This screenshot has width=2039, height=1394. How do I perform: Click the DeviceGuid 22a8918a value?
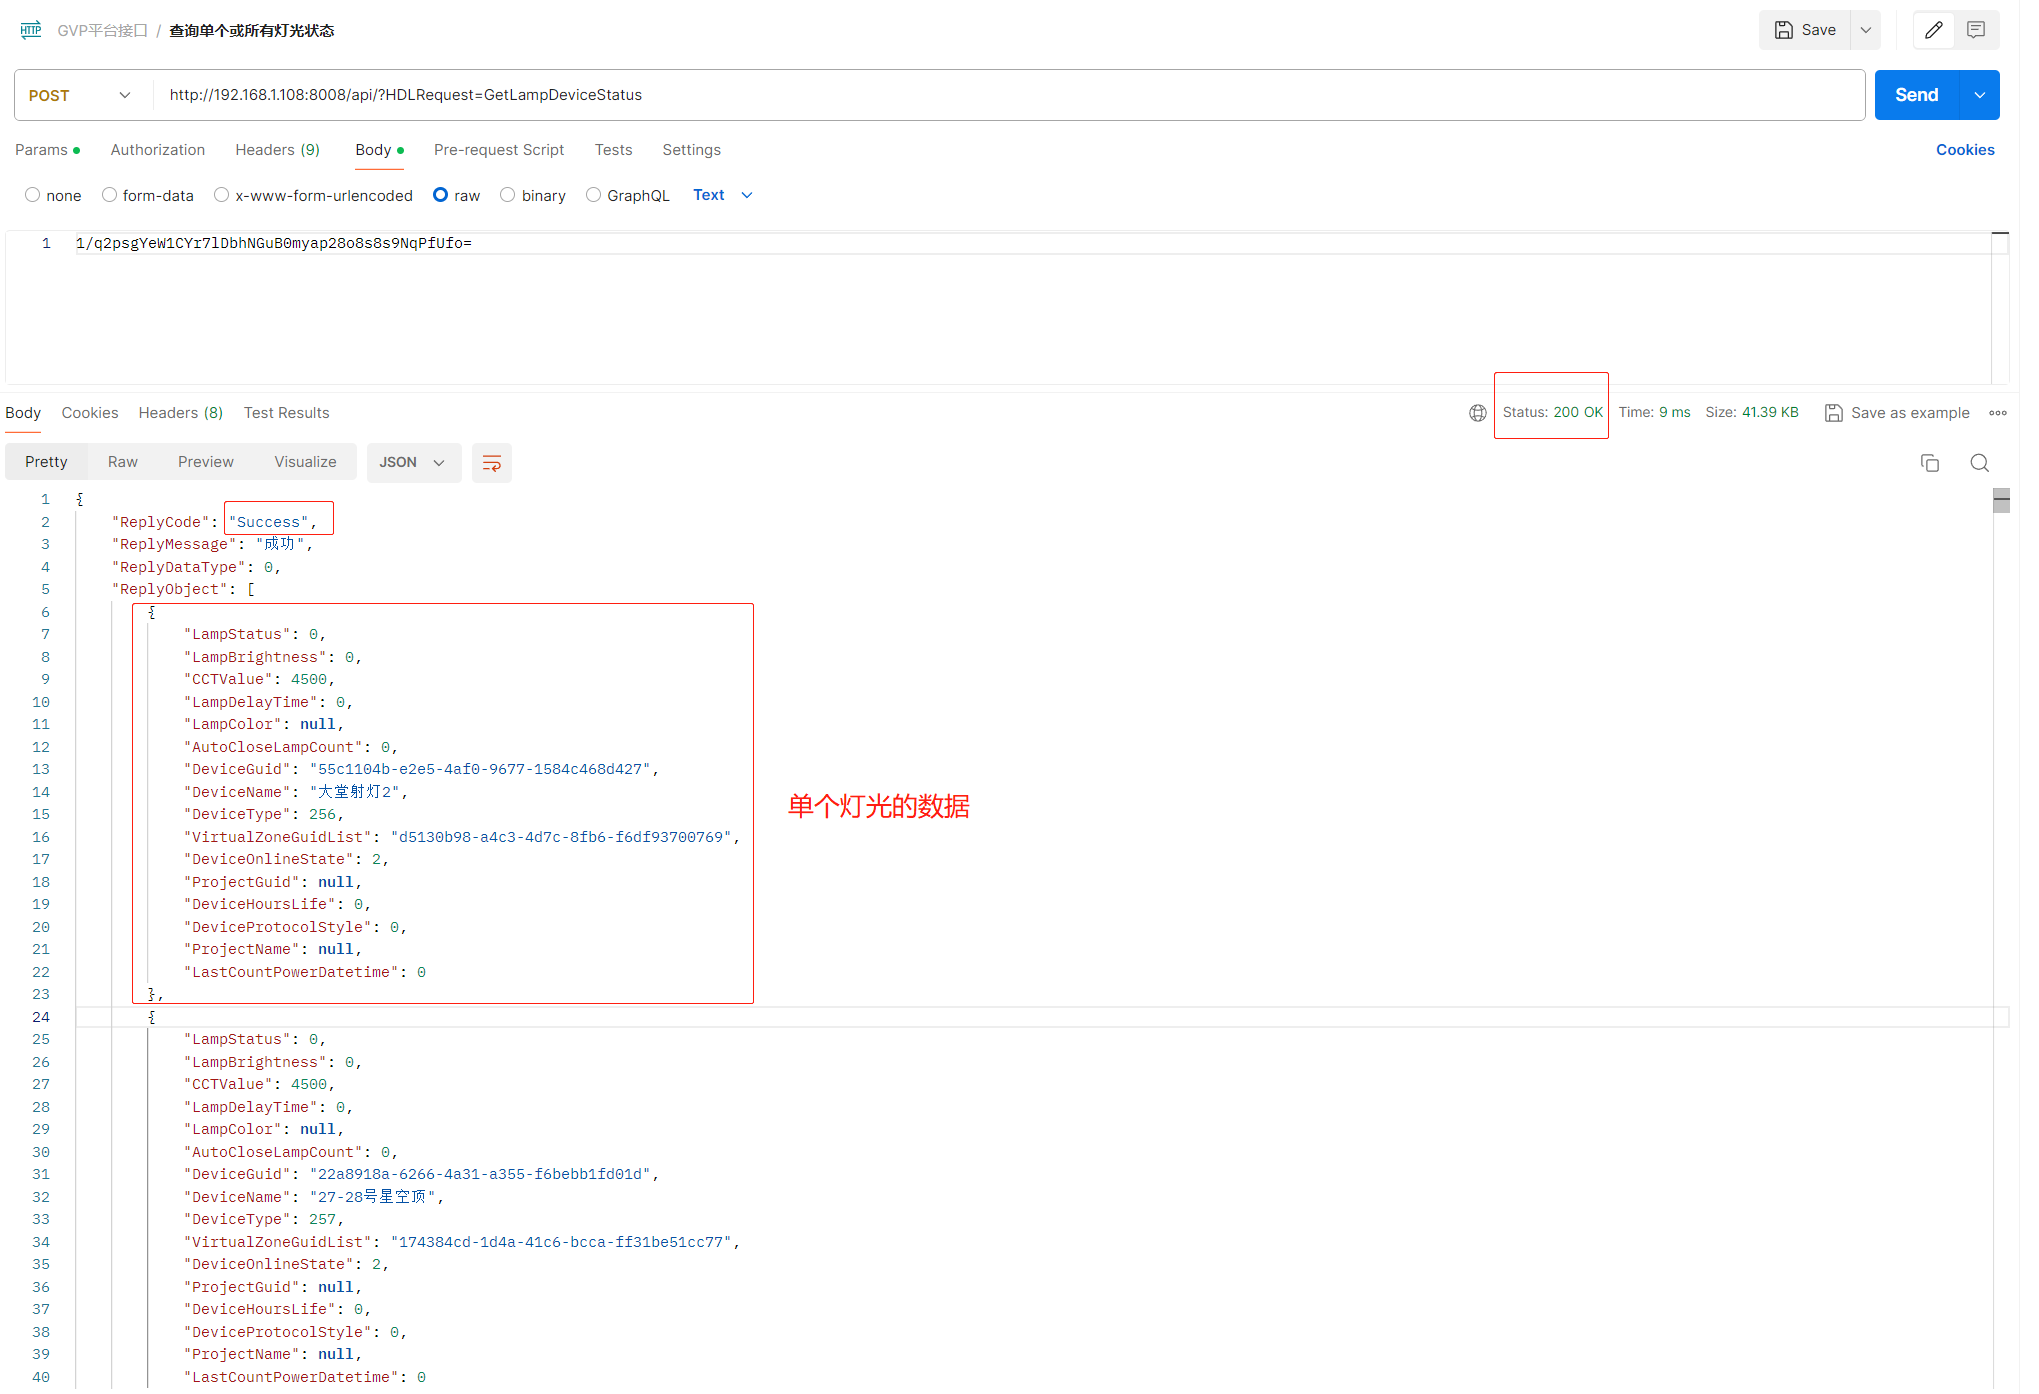pyautogui.click(x=480, y=1175)
